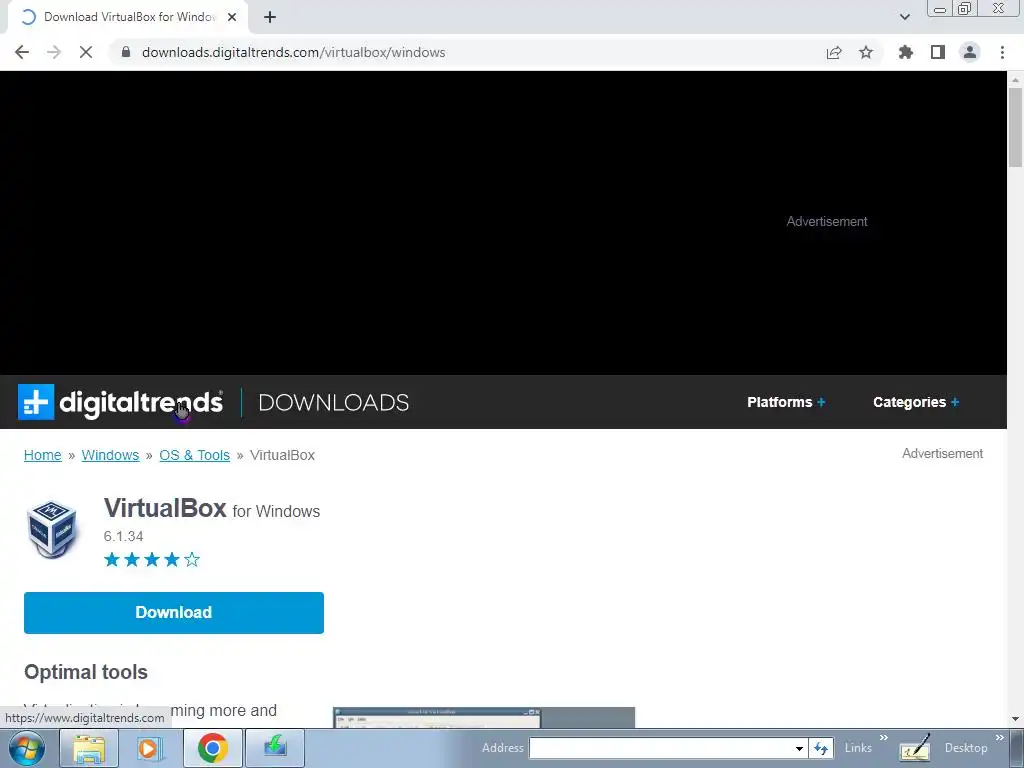Open the side panel icon

[x=938, y=52]
